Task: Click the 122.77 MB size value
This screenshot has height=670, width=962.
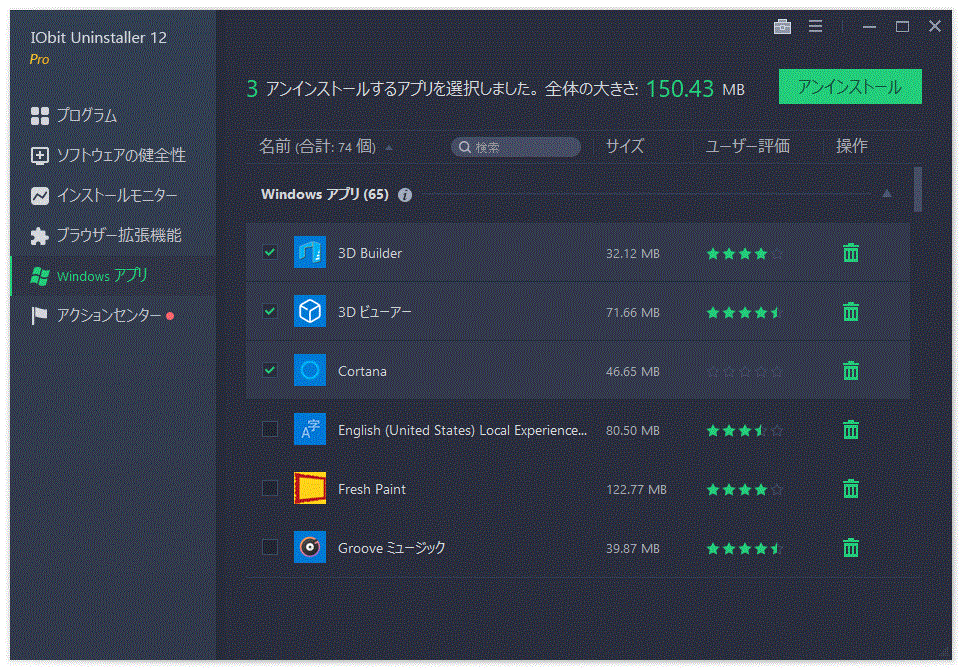Action: (636, 490)
